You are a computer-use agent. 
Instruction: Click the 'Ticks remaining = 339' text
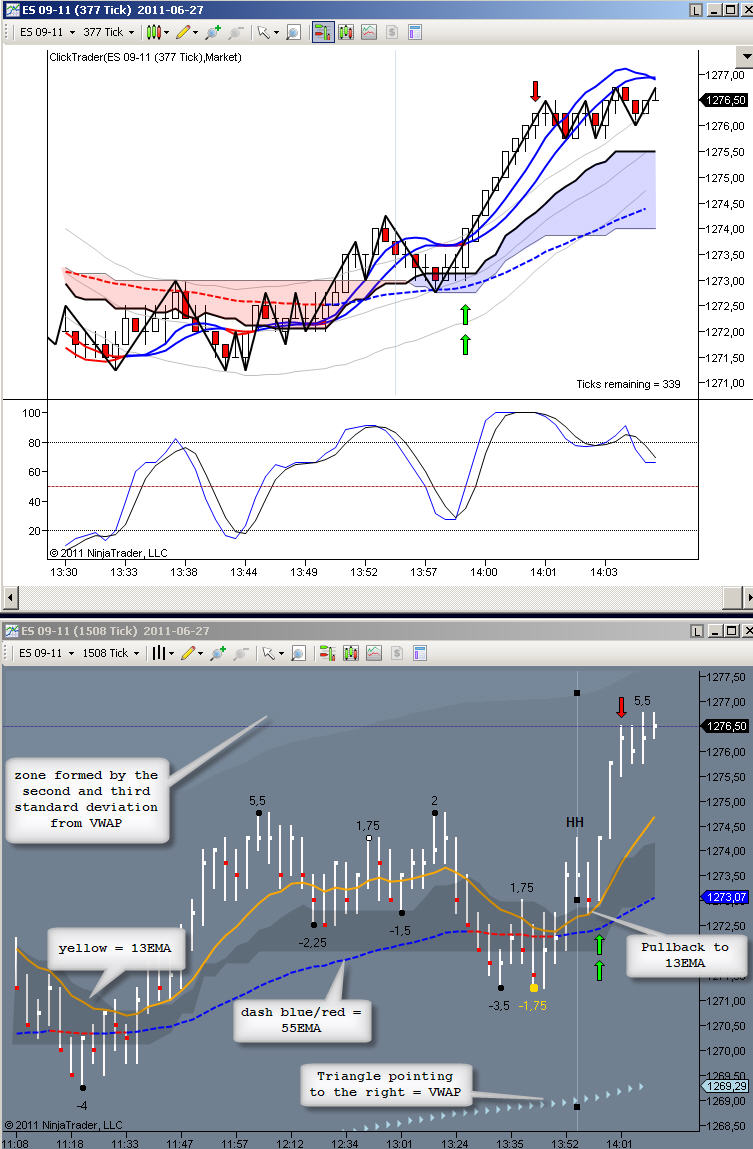coord(628,384)
